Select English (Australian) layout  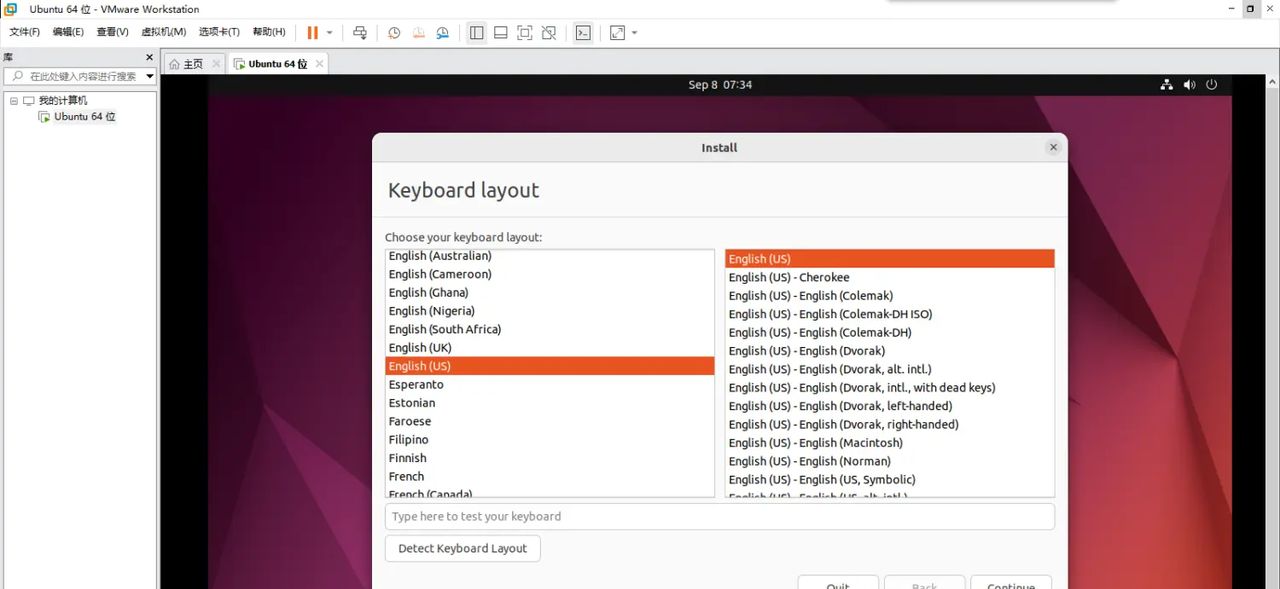(550, 256)
